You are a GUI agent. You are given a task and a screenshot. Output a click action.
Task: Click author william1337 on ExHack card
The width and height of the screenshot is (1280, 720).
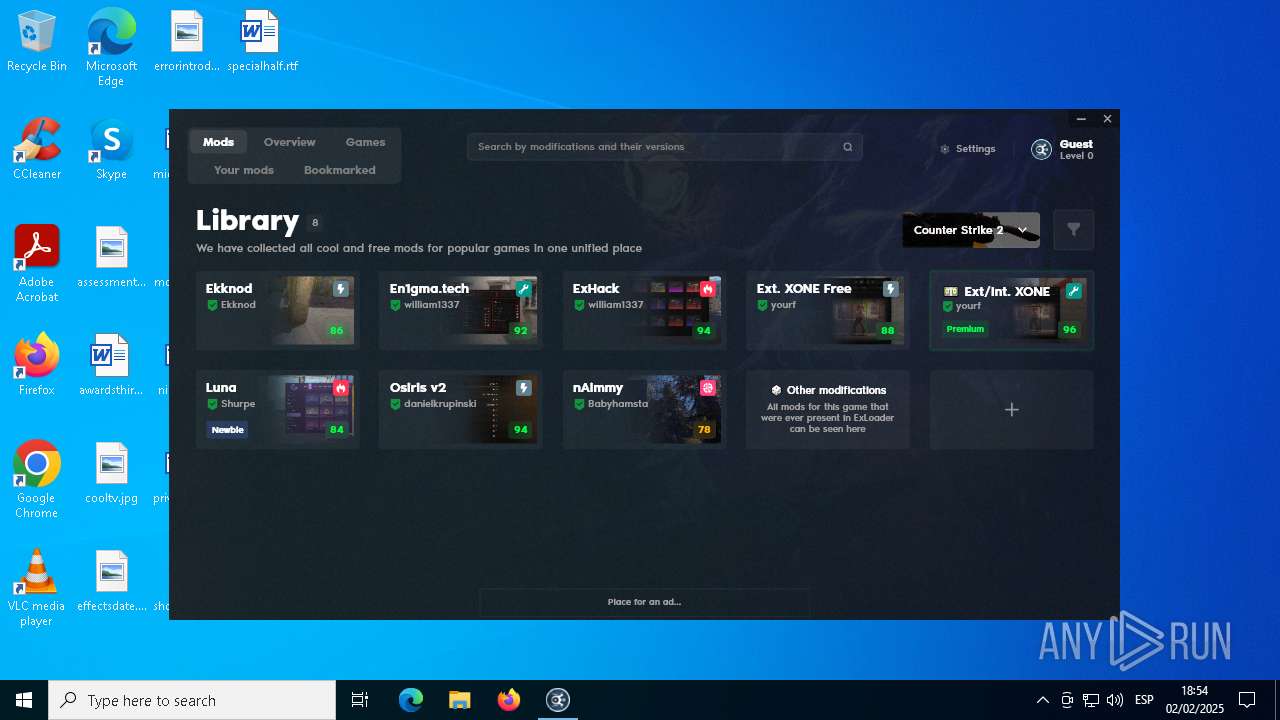616,305
